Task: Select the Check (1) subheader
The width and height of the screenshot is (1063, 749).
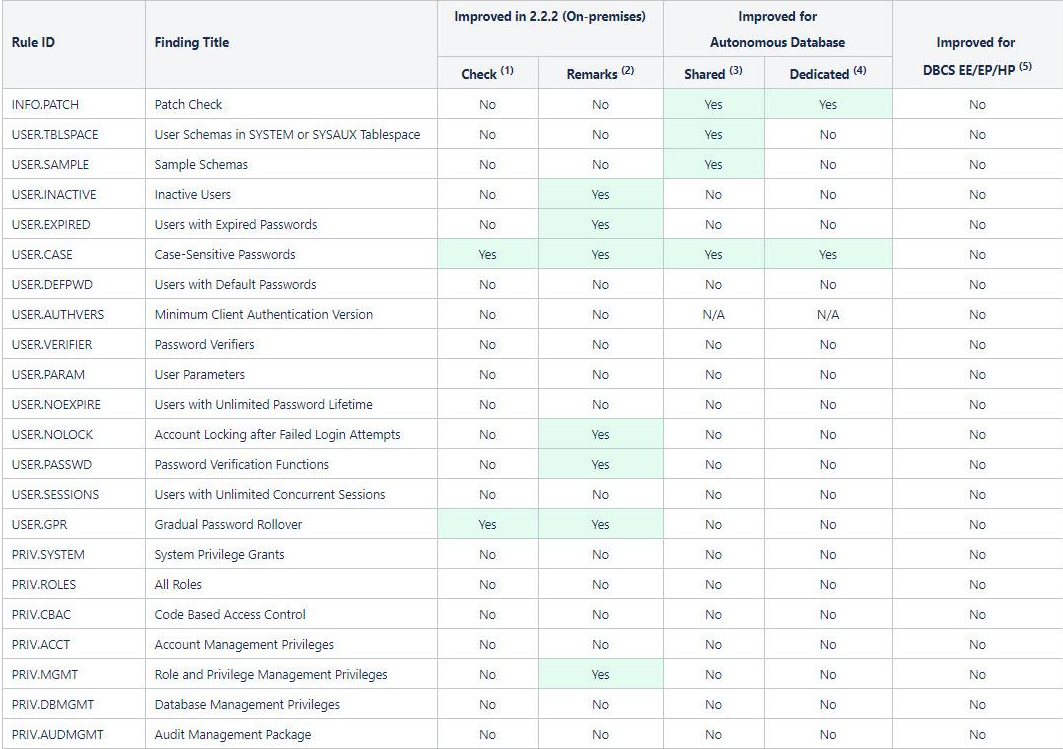Action: pyautogui.click(x=487, y=73)
